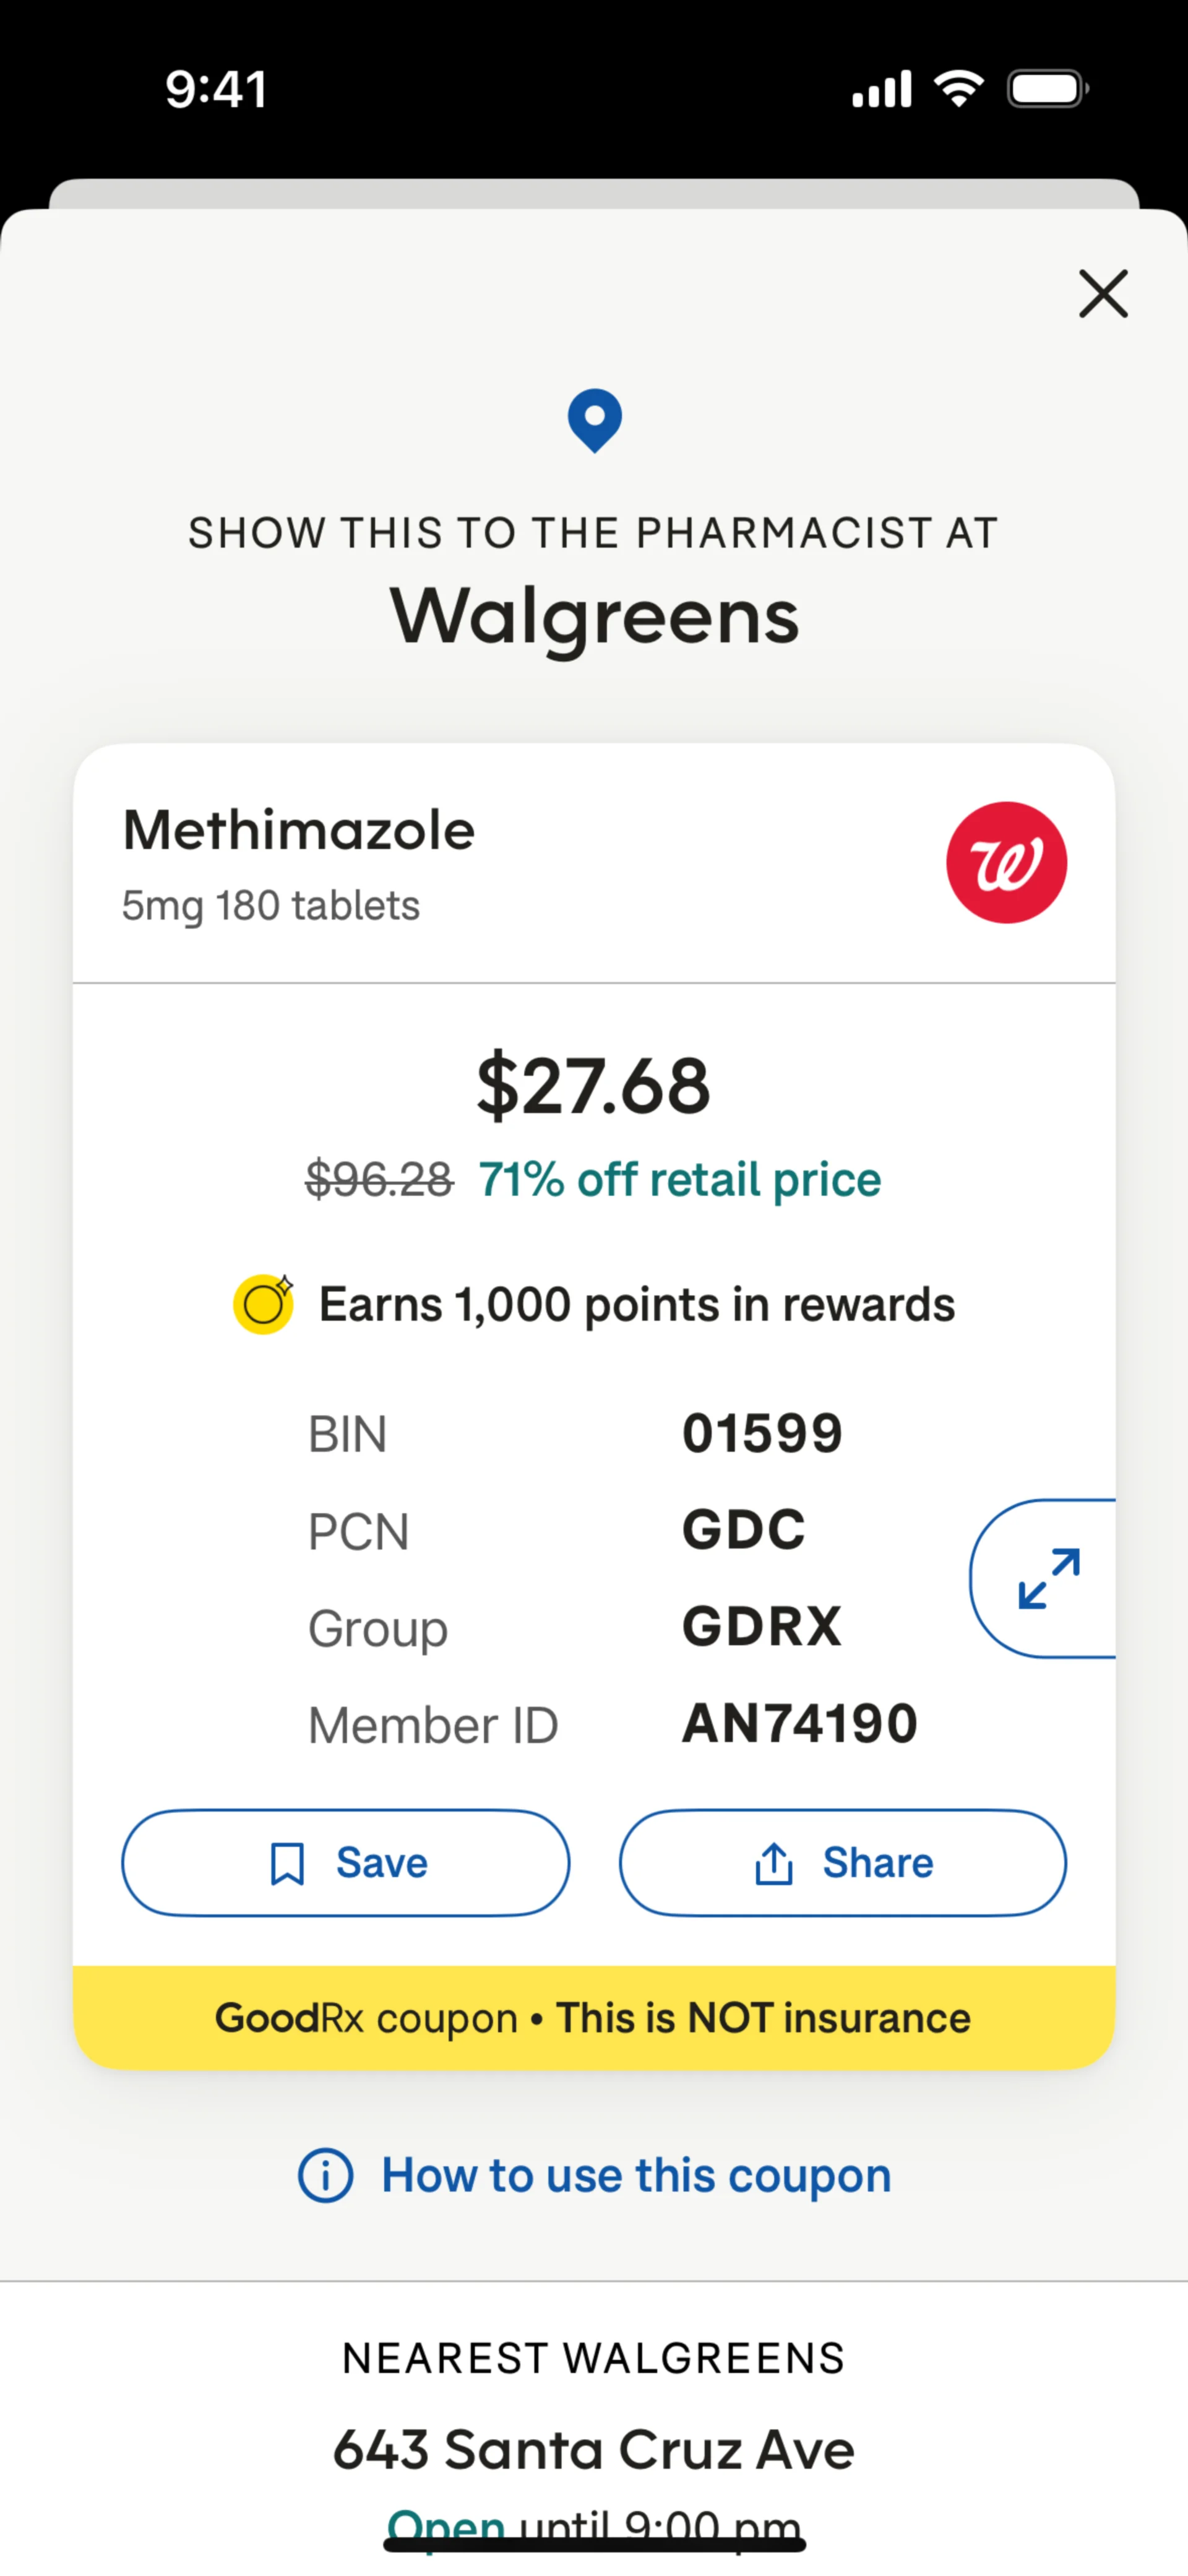Tap the yellow GoodRx NOT insurance banner
The width and height of the screenshot is (1188, 2576).
tap(594, 2018)
